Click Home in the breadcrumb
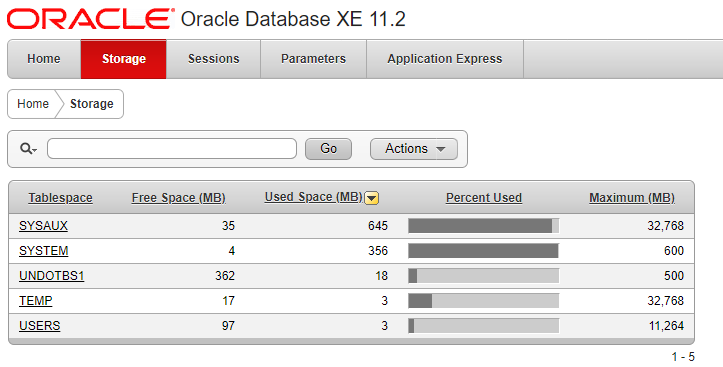The width and height of the screenshot is (723, 367). [x=33, y=104]
